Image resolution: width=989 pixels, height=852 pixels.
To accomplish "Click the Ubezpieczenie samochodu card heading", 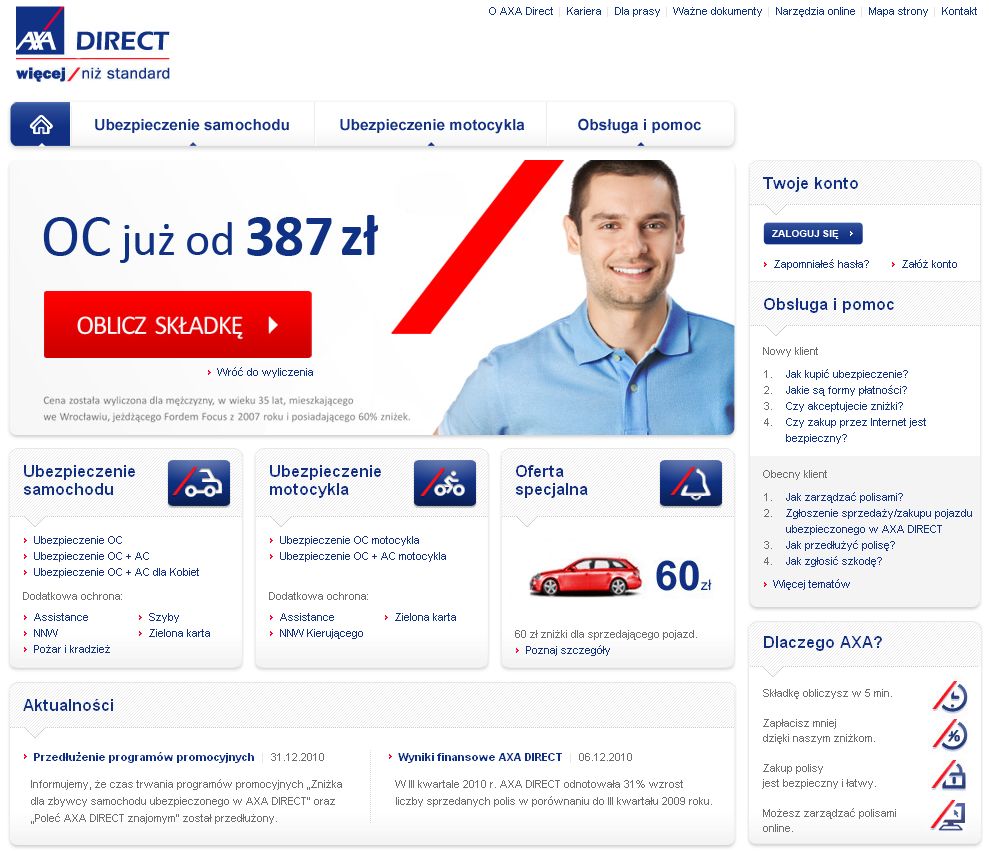I will tap(79, 480).
